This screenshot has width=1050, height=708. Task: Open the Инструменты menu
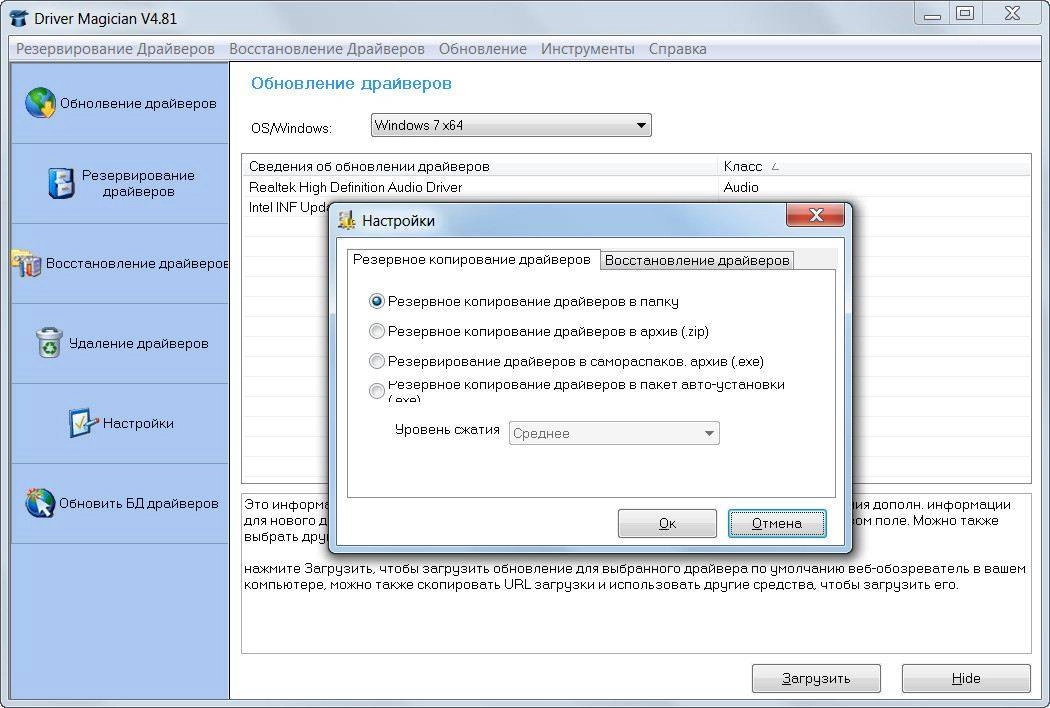pyautogui.click(x=587, y=49)
